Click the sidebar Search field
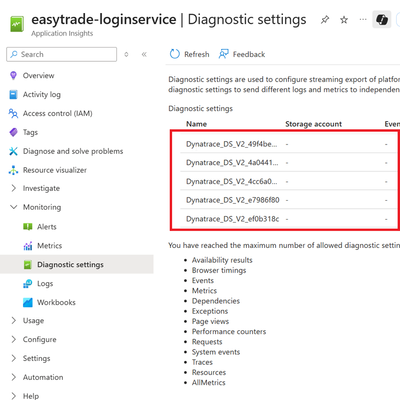Image resolution: width=400 pixels, height=400 pixels. point(62,54)
